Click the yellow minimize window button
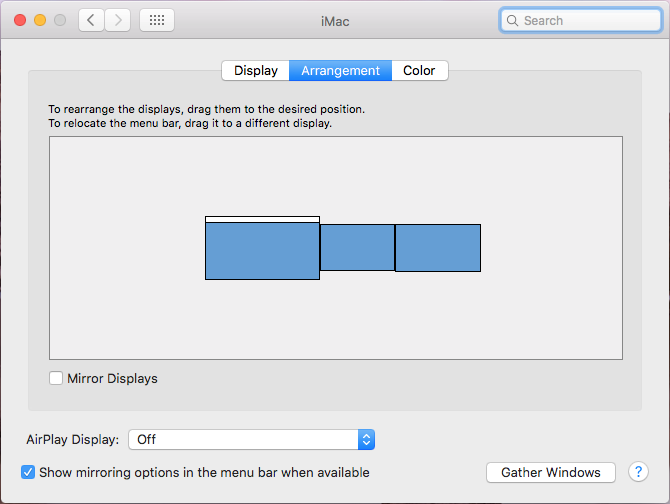This screenshot has width=670, height=504. (40, 20)
